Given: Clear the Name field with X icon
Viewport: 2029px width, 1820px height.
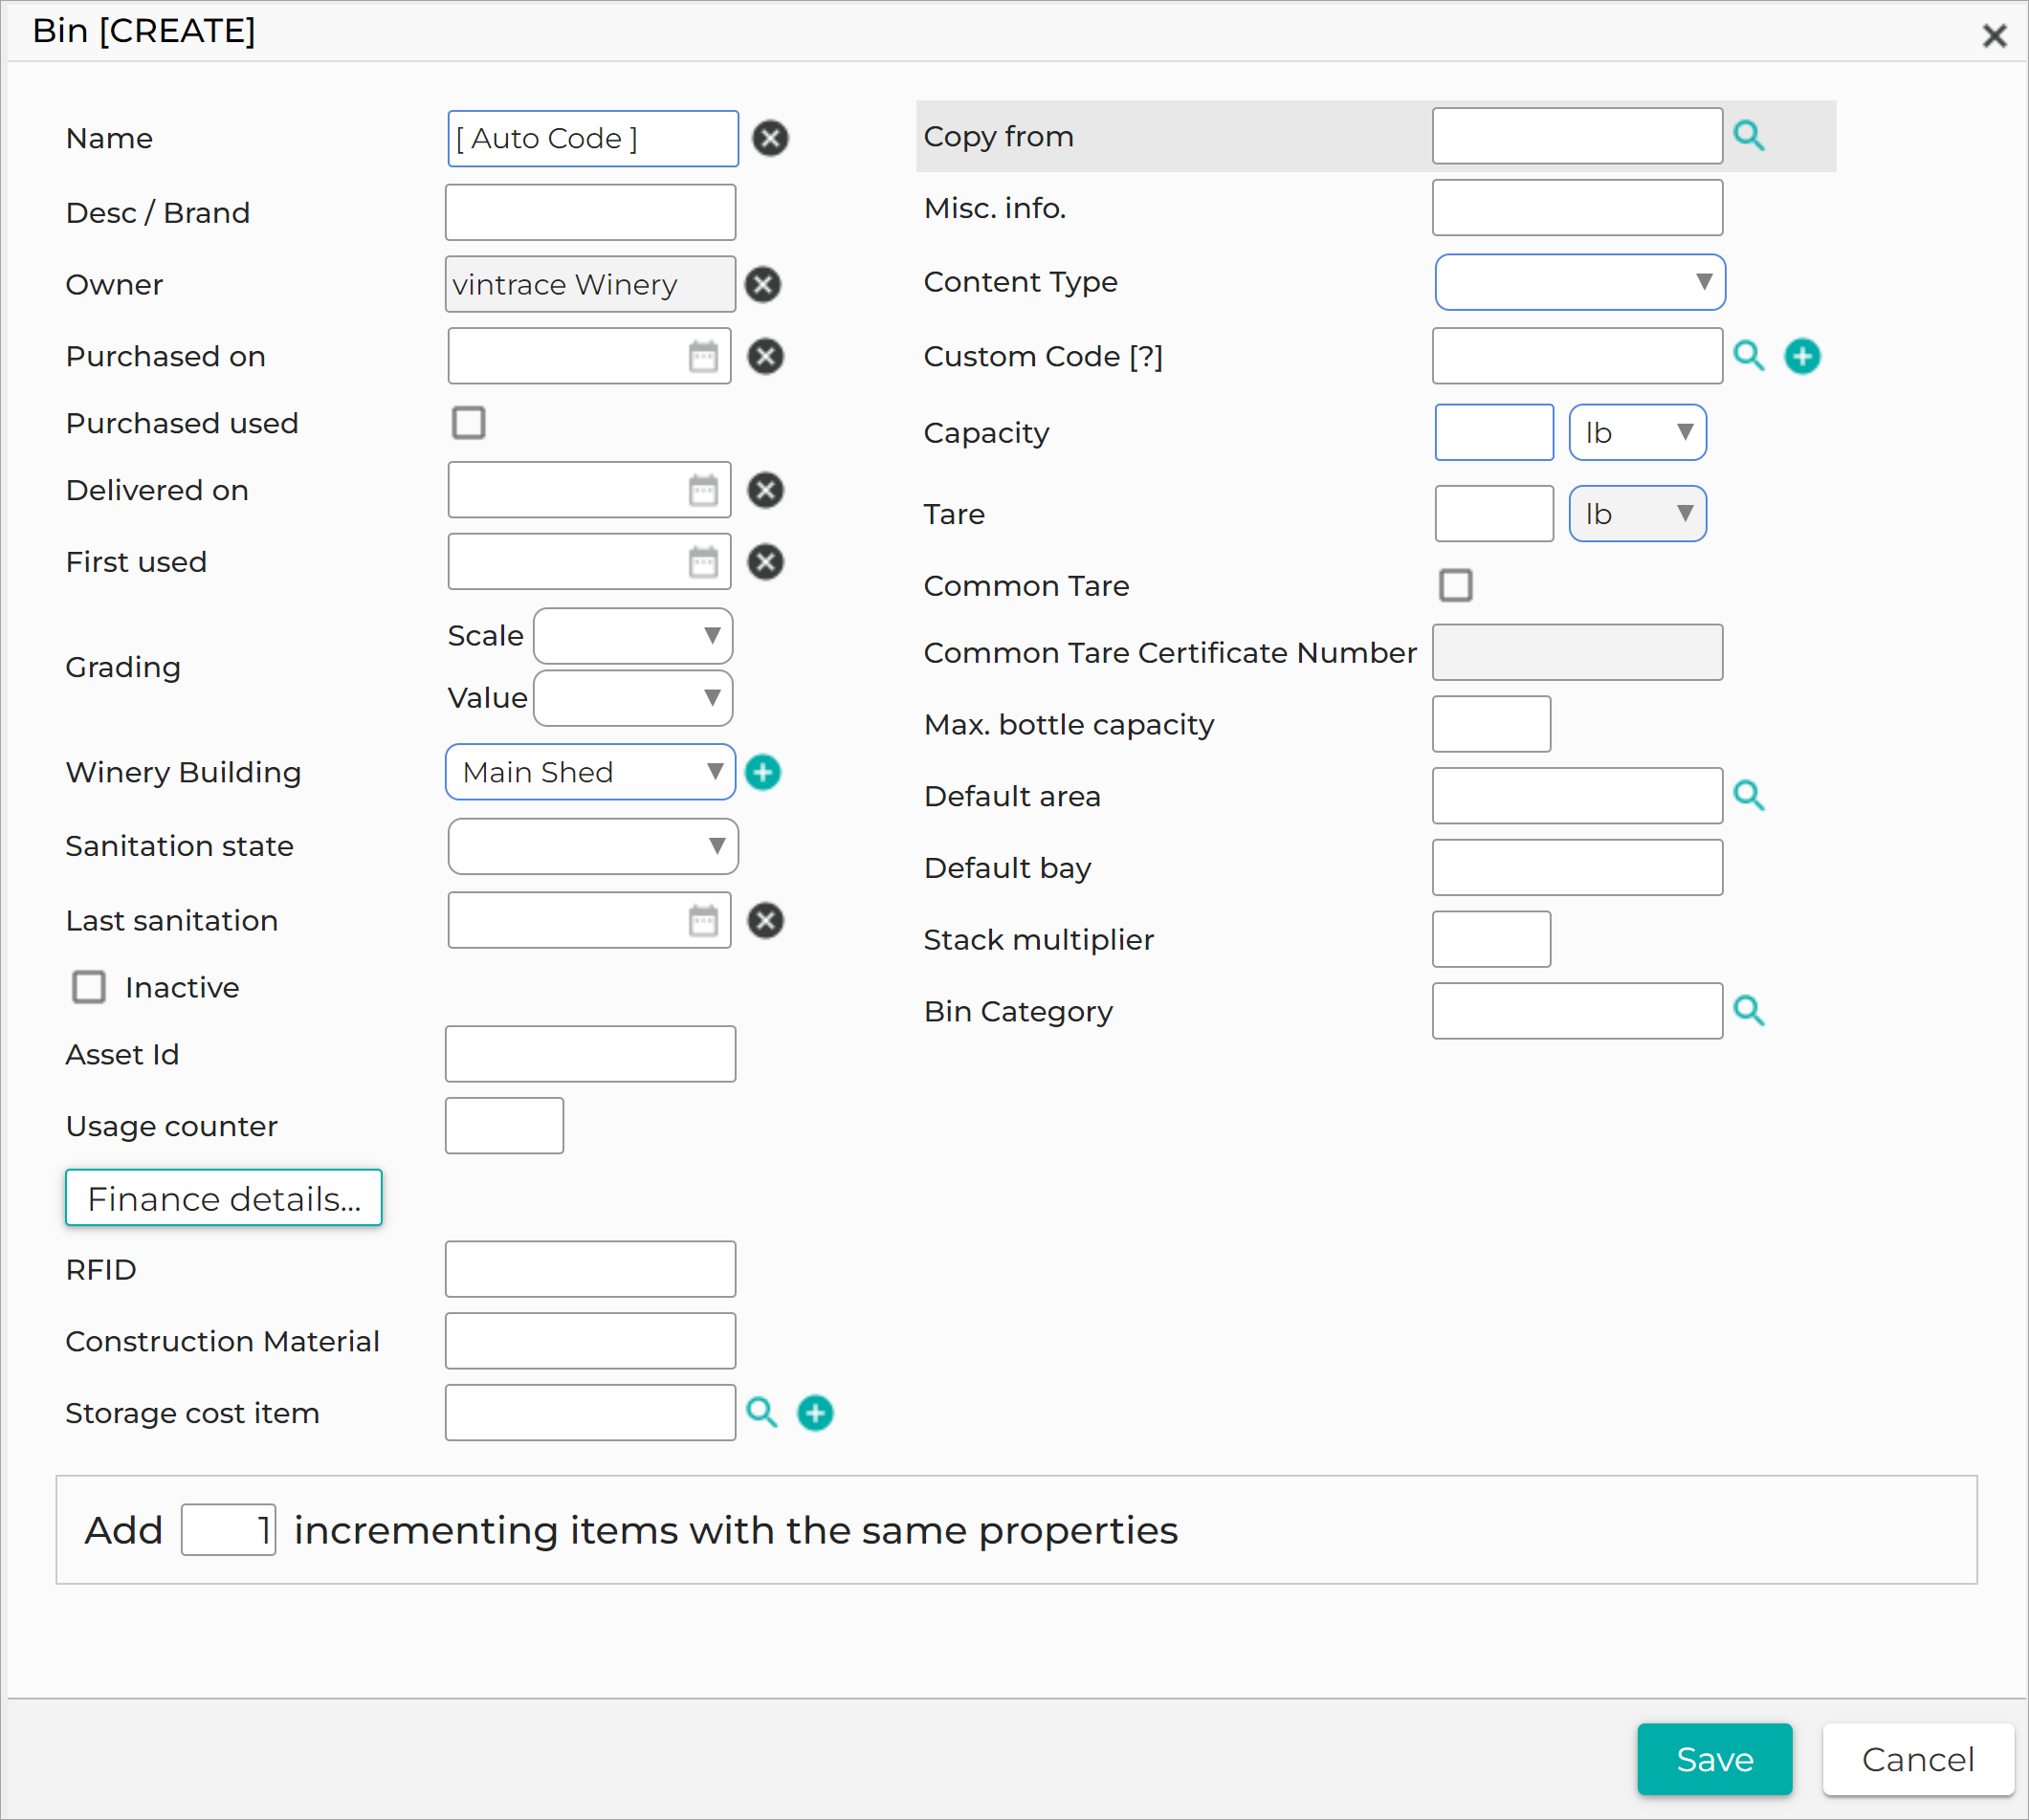Looking at the screenshot, I should 770,138.
